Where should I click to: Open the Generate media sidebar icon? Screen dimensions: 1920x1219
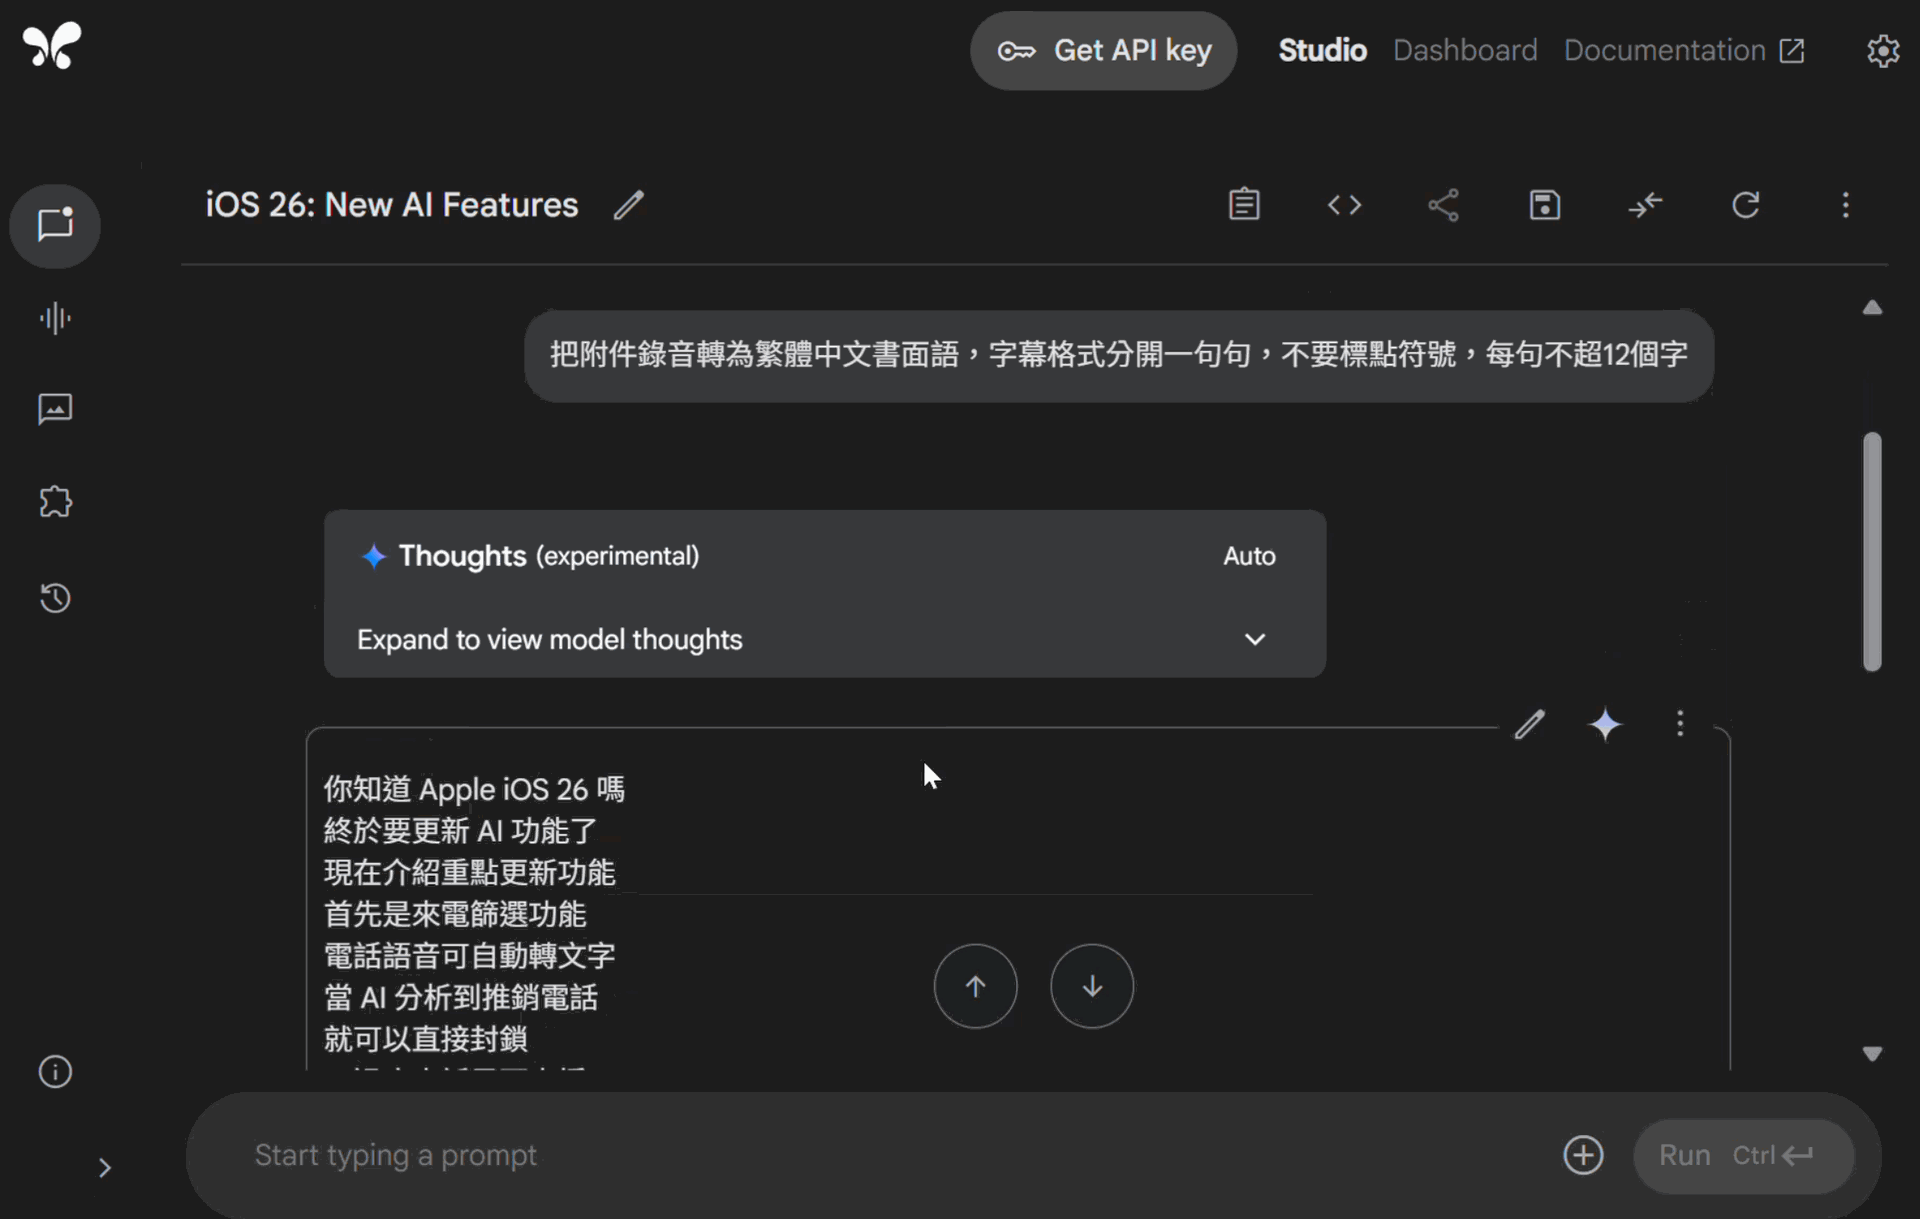pyautogui.click(x=55, y=409)
